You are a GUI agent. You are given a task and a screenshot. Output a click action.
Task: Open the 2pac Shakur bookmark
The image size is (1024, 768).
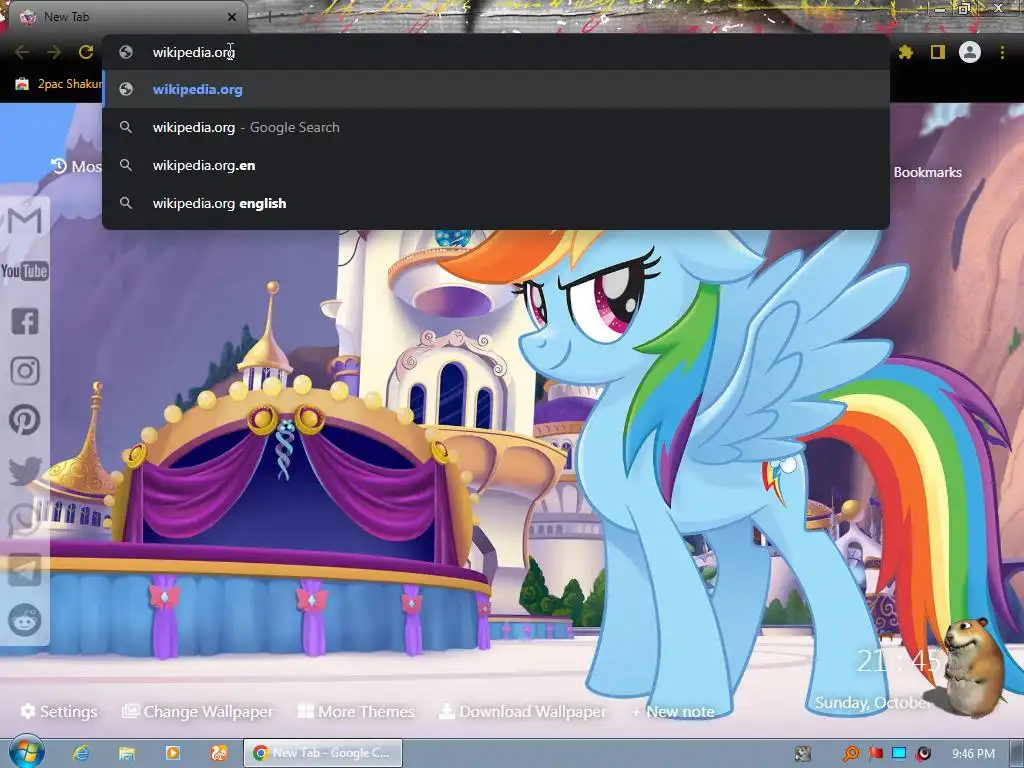point(59,84)
